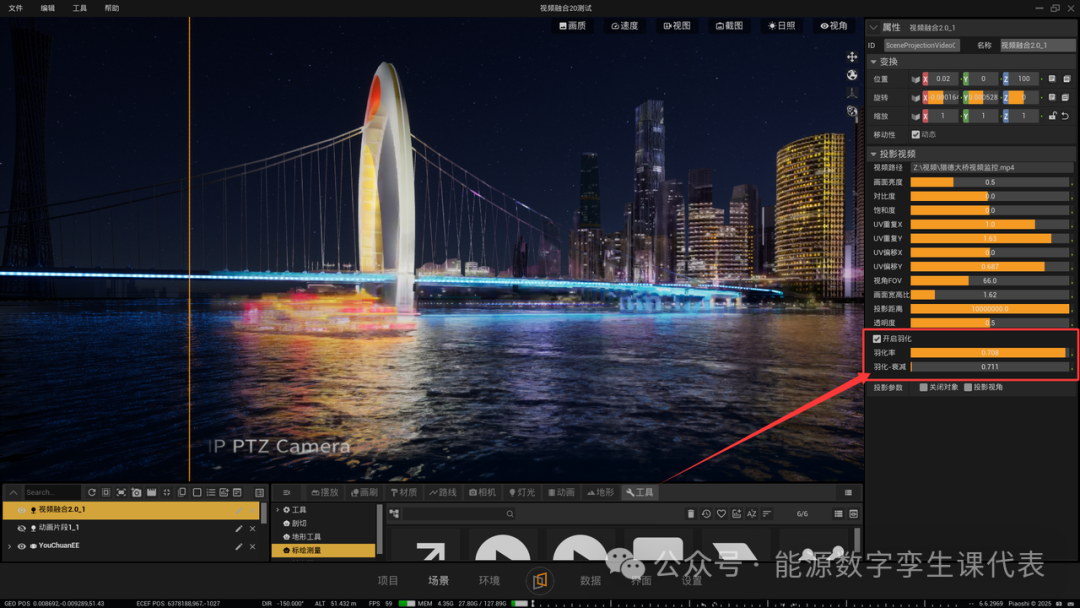Click the search magnifier icon in the asset panel
1080x608 pixels.
pos(510,514)
